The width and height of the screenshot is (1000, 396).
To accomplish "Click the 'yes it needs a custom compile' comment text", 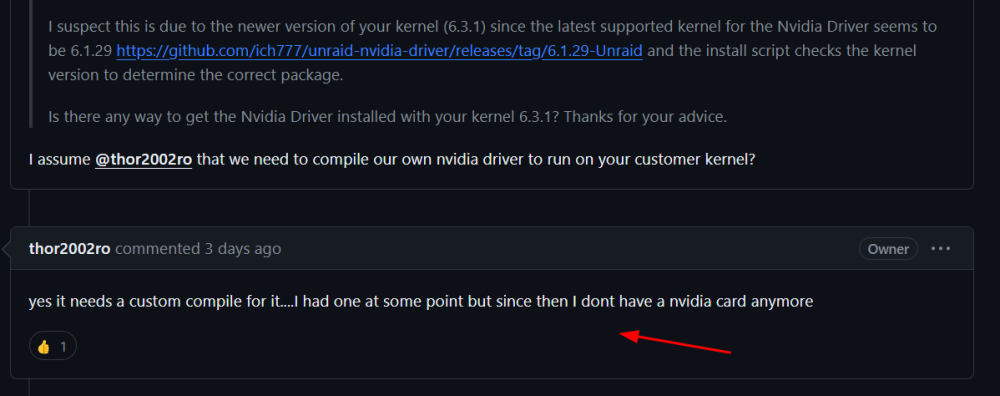I will [x=421, y=301].
